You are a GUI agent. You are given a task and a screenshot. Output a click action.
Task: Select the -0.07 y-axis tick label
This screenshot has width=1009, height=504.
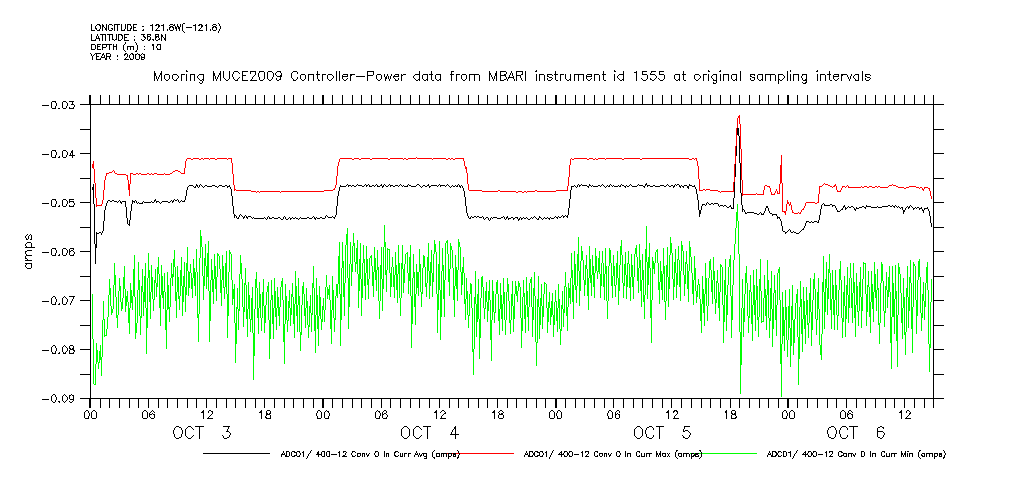click(66, 301)
